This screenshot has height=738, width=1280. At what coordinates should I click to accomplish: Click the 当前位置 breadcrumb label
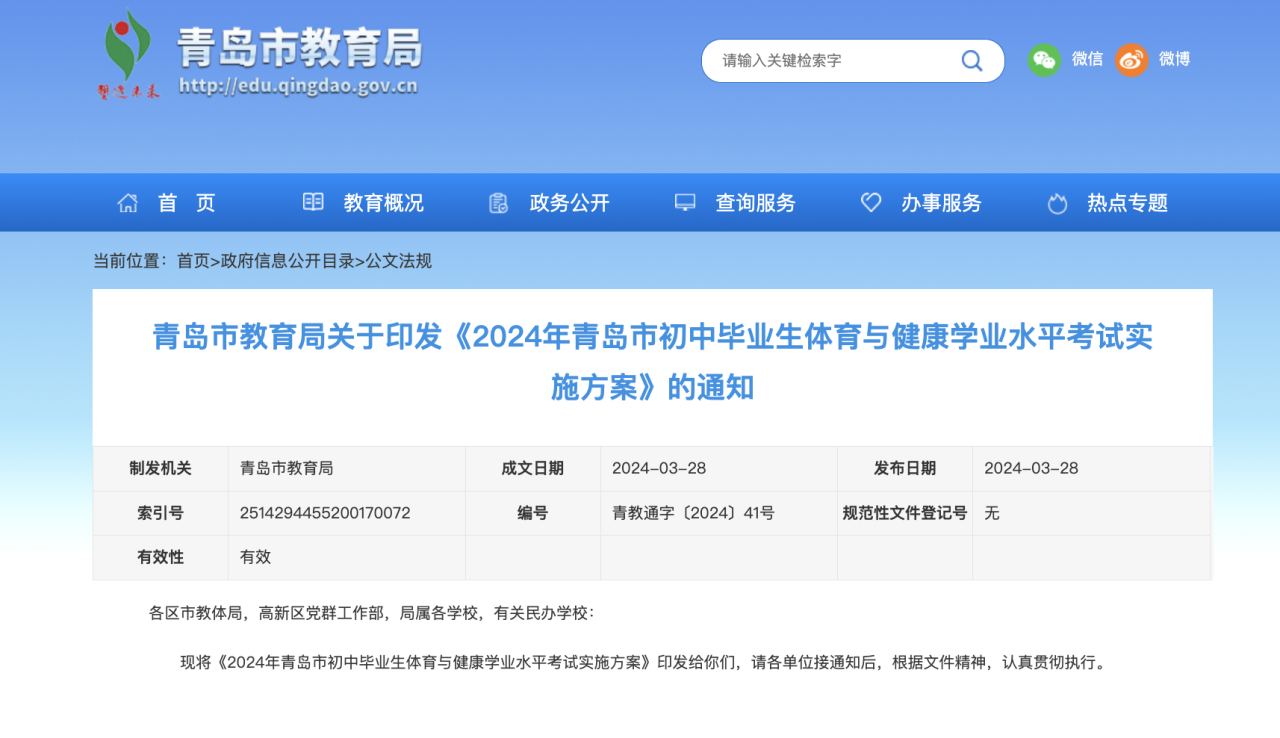click(x=130, y=261)
